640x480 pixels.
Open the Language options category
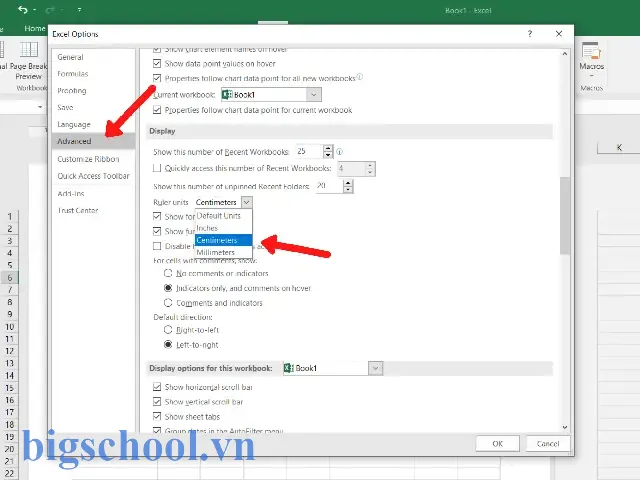(x=93, y=124)
